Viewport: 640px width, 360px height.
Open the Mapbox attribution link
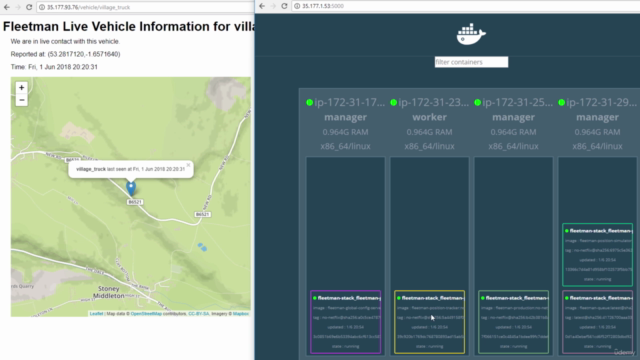[x=241, y=314]
